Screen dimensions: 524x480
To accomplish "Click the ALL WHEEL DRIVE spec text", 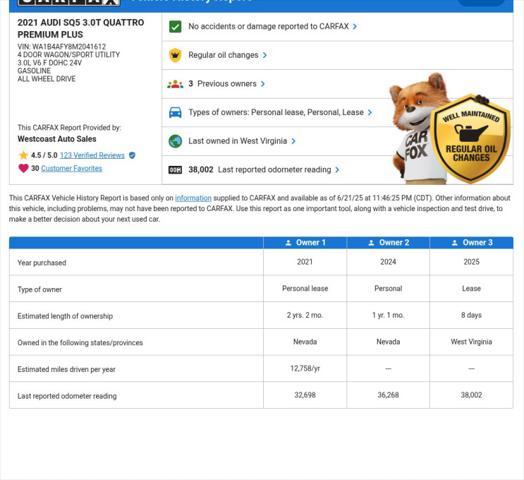I will point(46,79).
